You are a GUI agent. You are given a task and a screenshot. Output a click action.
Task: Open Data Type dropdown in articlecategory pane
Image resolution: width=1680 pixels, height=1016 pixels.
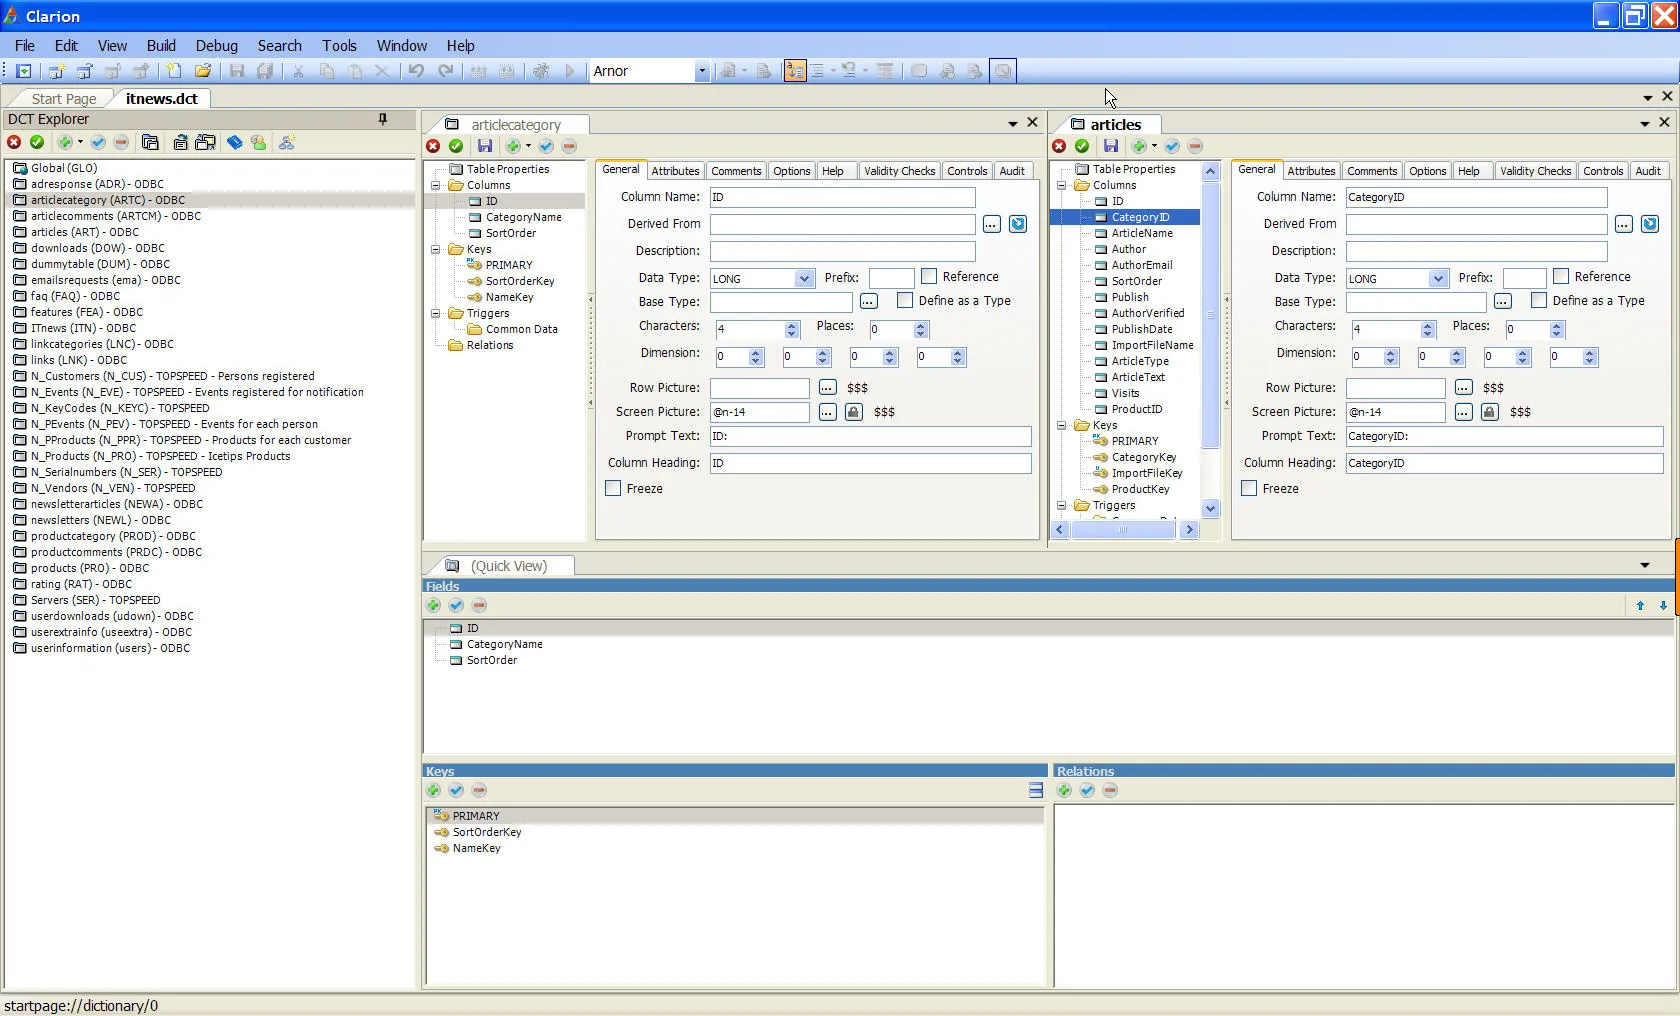(x=804, y=279)
